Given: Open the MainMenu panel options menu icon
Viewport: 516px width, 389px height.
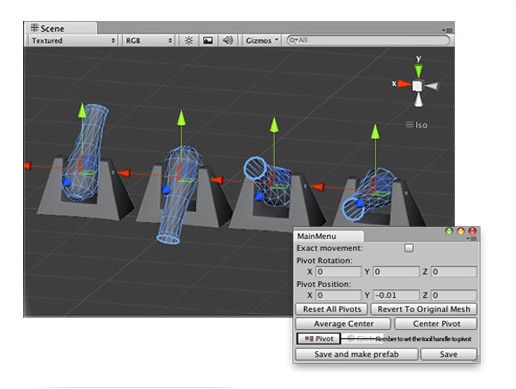Looking at the screenshot, I should click(472, 239).
